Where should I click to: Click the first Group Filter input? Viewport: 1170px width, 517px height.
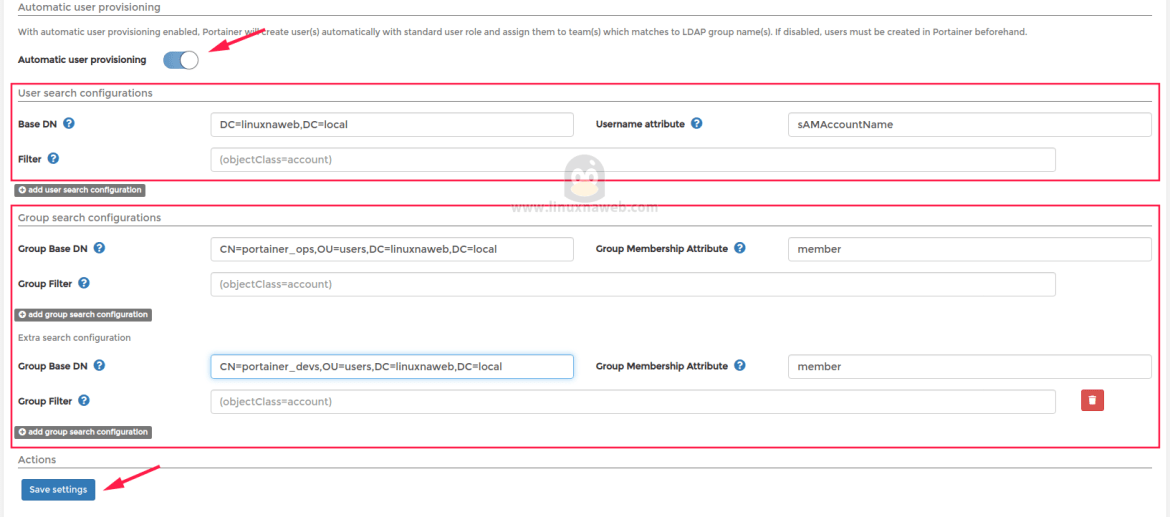[x=633, y=284]
